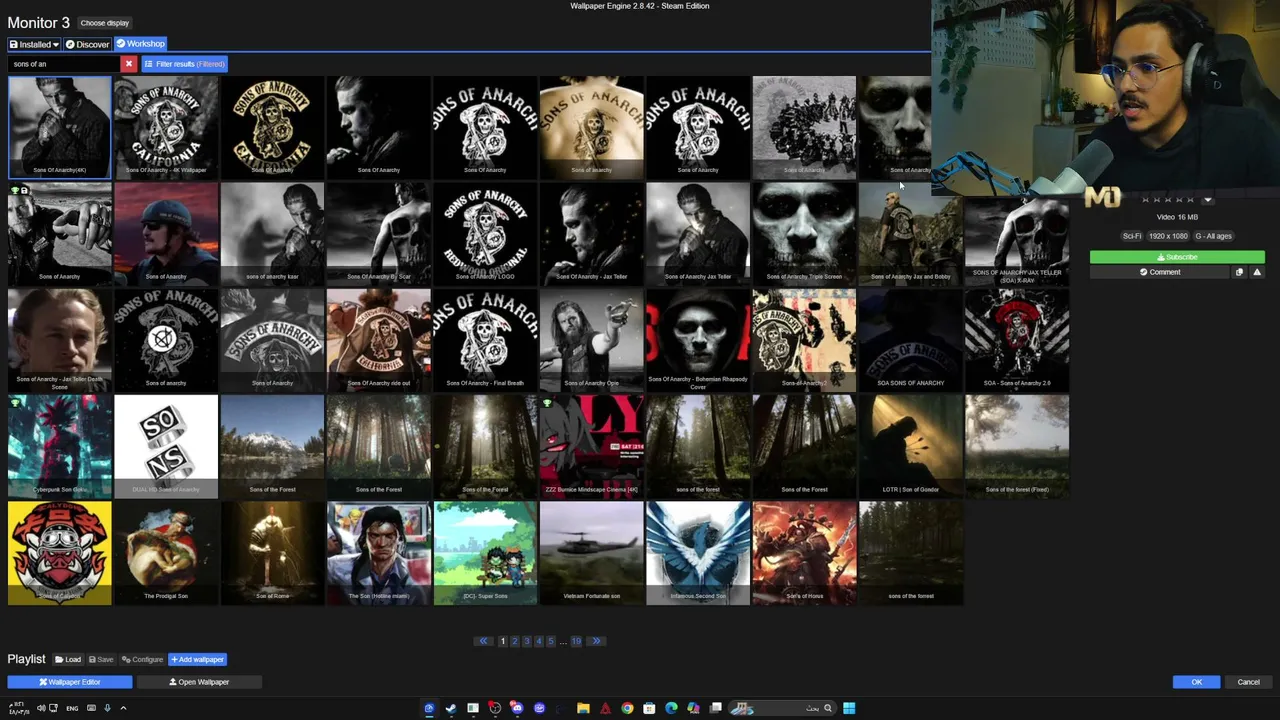Click the microphone icon in system tray

coord(107,708)
